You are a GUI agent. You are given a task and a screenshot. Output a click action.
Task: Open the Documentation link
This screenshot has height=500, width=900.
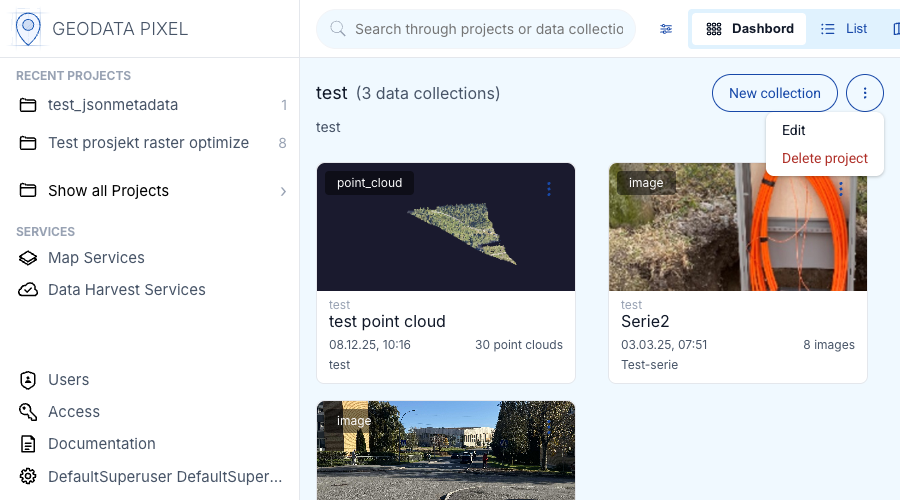(x=102, y=444)
